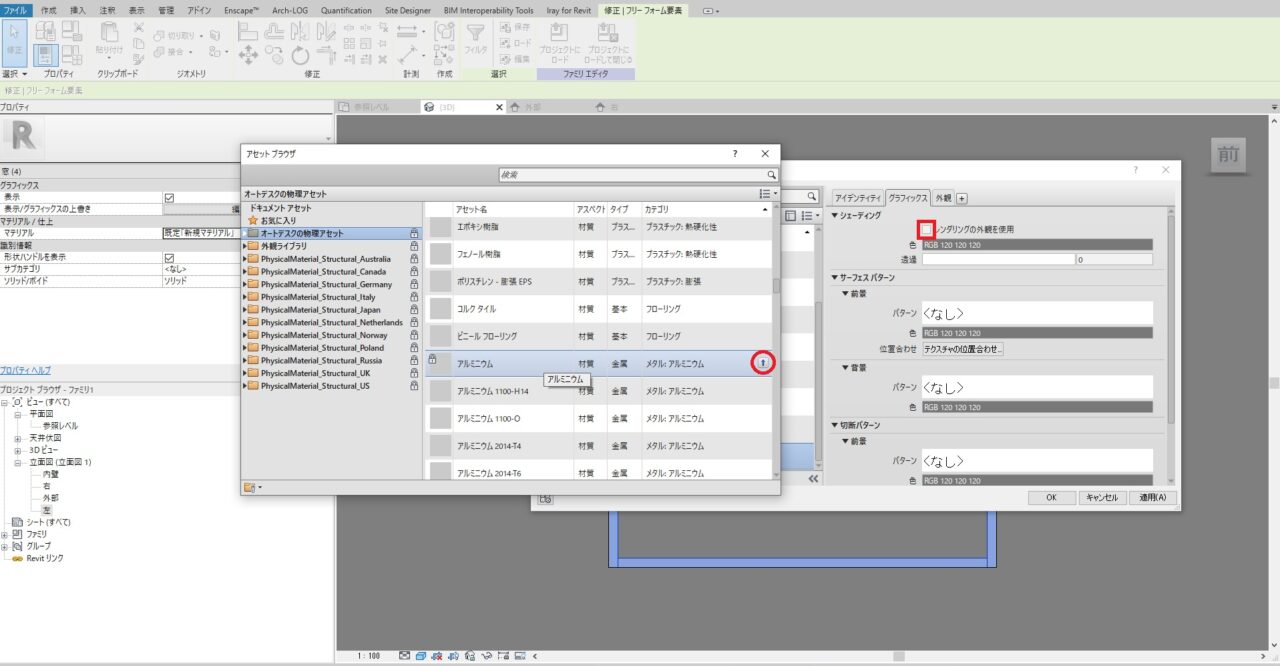Screen dimensions: 1280x666
Task: Click the add asset plus button beside 外観 tab
Action: (962, 197)
